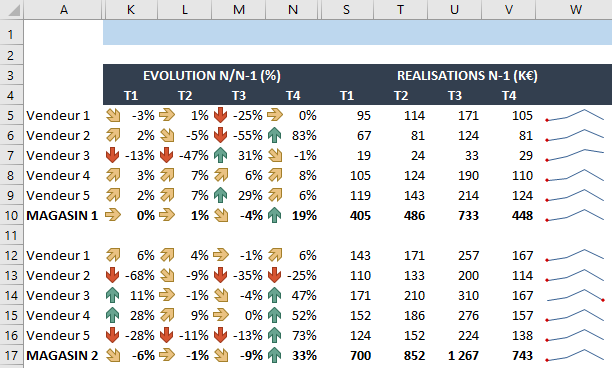612x368 pixels.
Task: Select the cell with value 310
Action: 455,295
